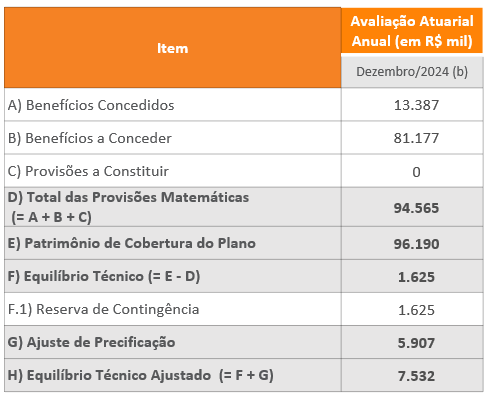This screenshot has height=398, width=492.
Task: Select Patrimônio de Cobertura do Plano label
Action: coord(132,243)
